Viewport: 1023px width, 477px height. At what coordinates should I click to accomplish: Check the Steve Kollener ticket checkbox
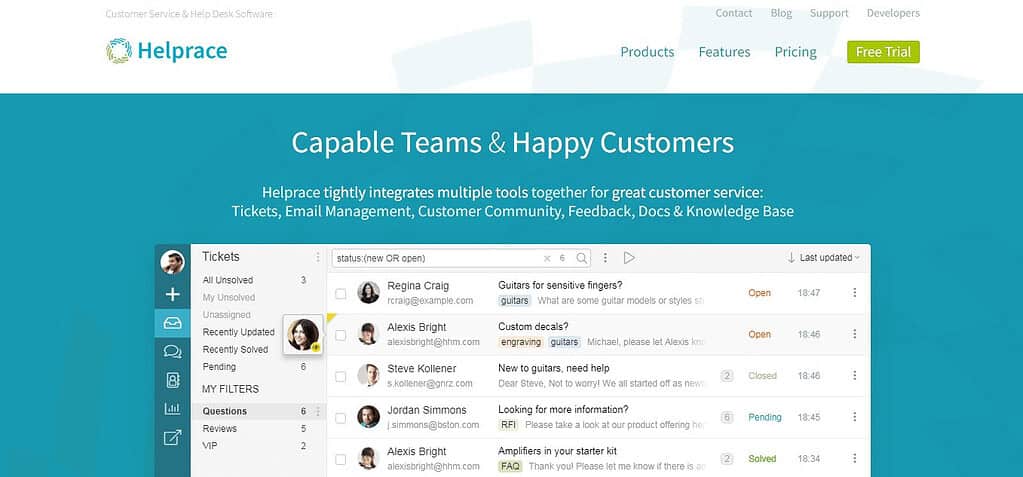tap(341, 377)
